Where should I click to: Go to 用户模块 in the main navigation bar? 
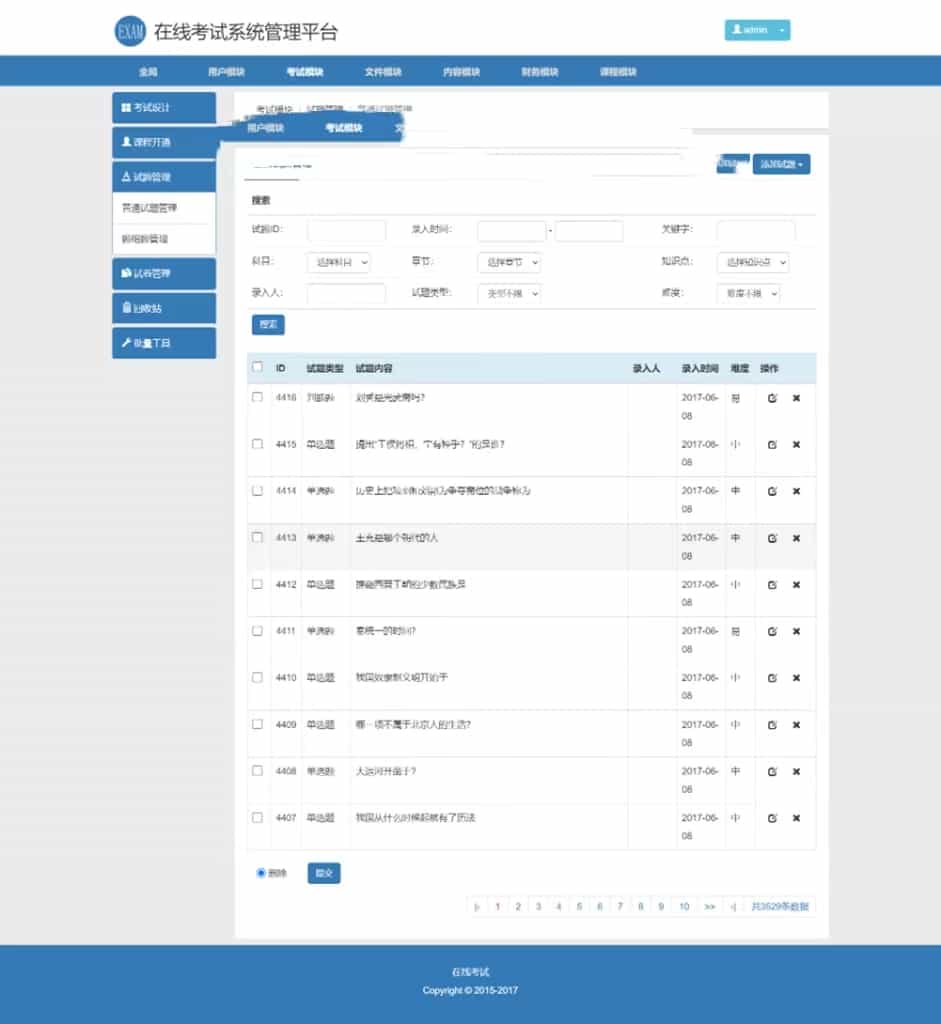[x=226, y=71]
